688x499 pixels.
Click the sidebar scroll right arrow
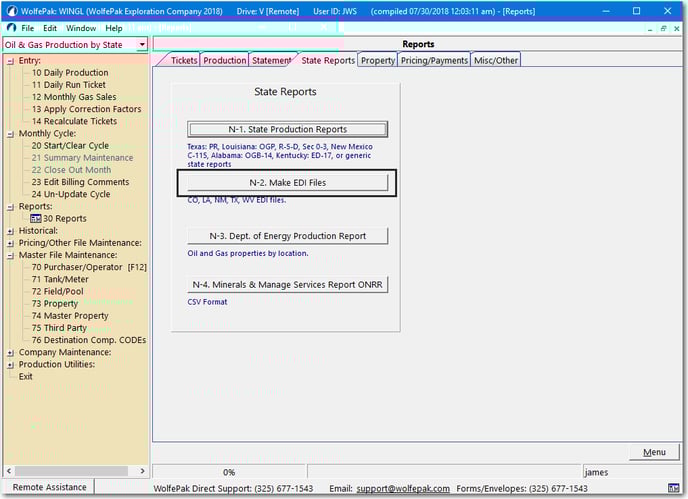click(142, 471)
